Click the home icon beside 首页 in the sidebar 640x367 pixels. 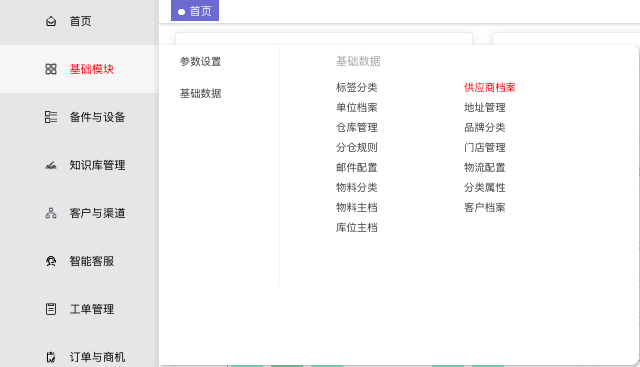click(51, 21)
